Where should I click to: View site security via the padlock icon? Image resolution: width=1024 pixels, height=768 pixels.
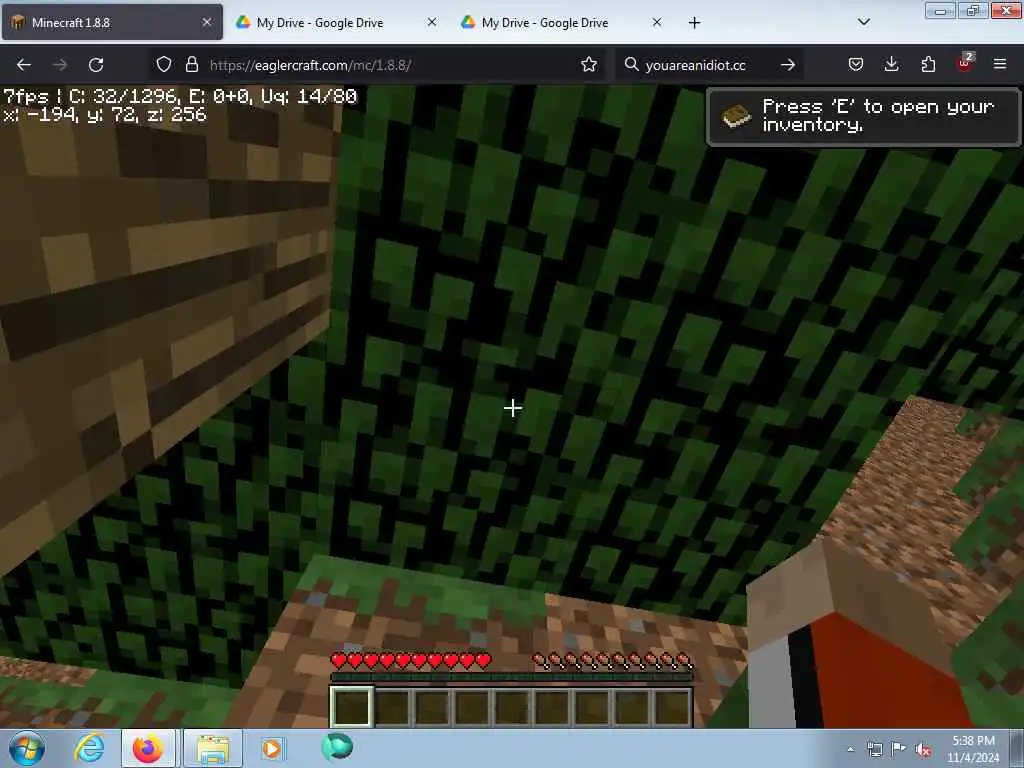click(191, 64)
